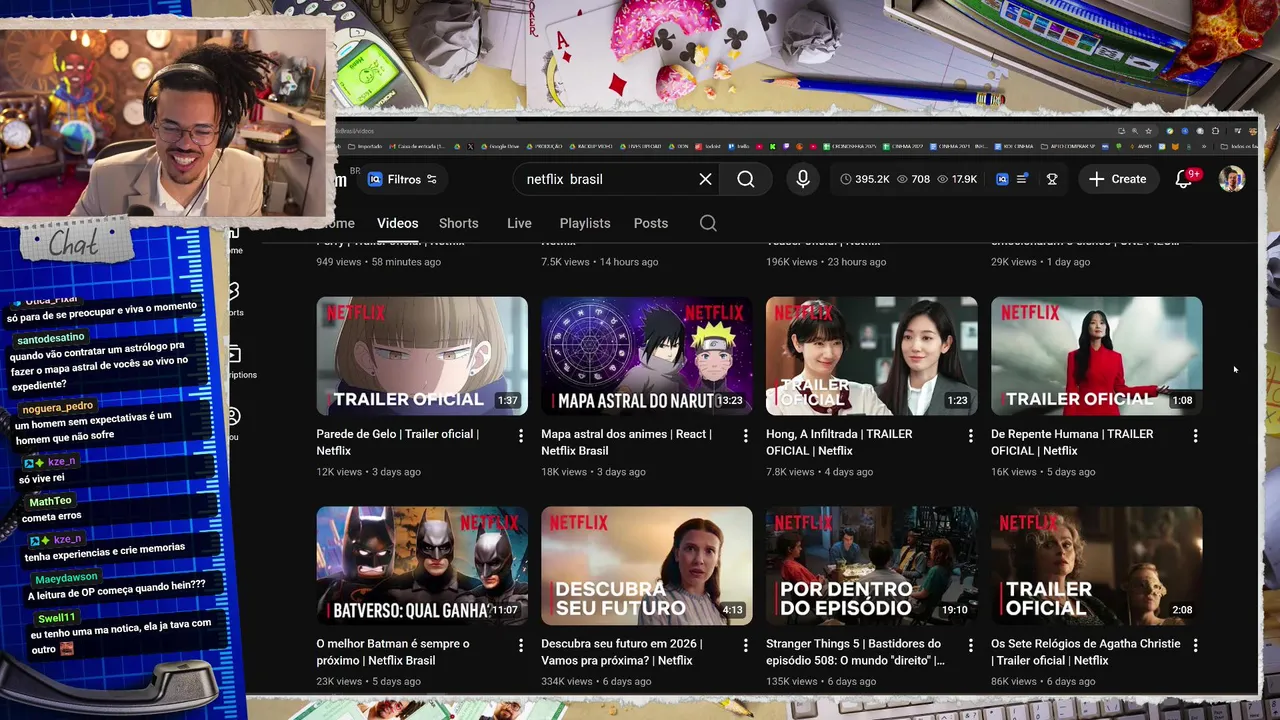
Task: Click chat username noguera_pedro
Action: tap(57, 408)
